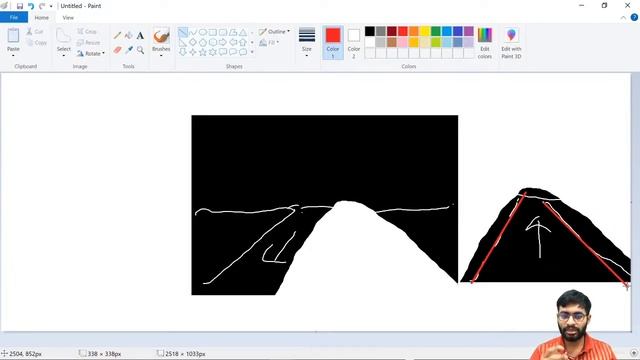This screenshot has width=640, height=360.
Task: Choose the Diamond shape
Action: pyautogui.click(x=193, y=42)
